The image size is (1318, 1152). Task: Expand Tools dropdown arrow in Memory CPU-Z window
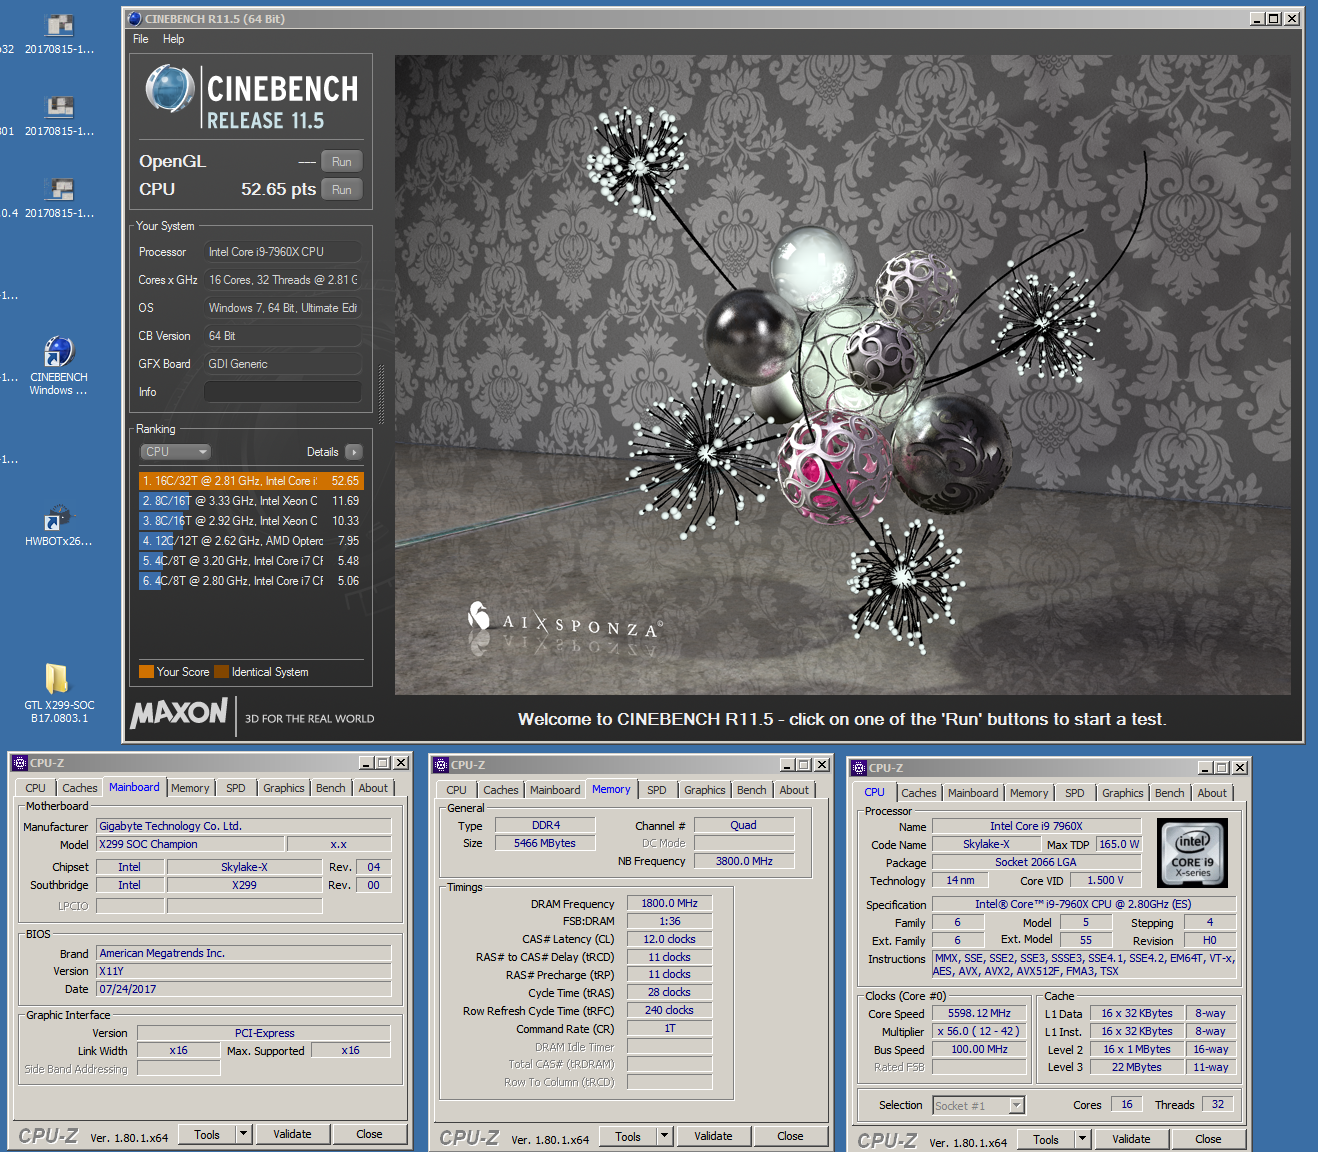(664, 1136)
